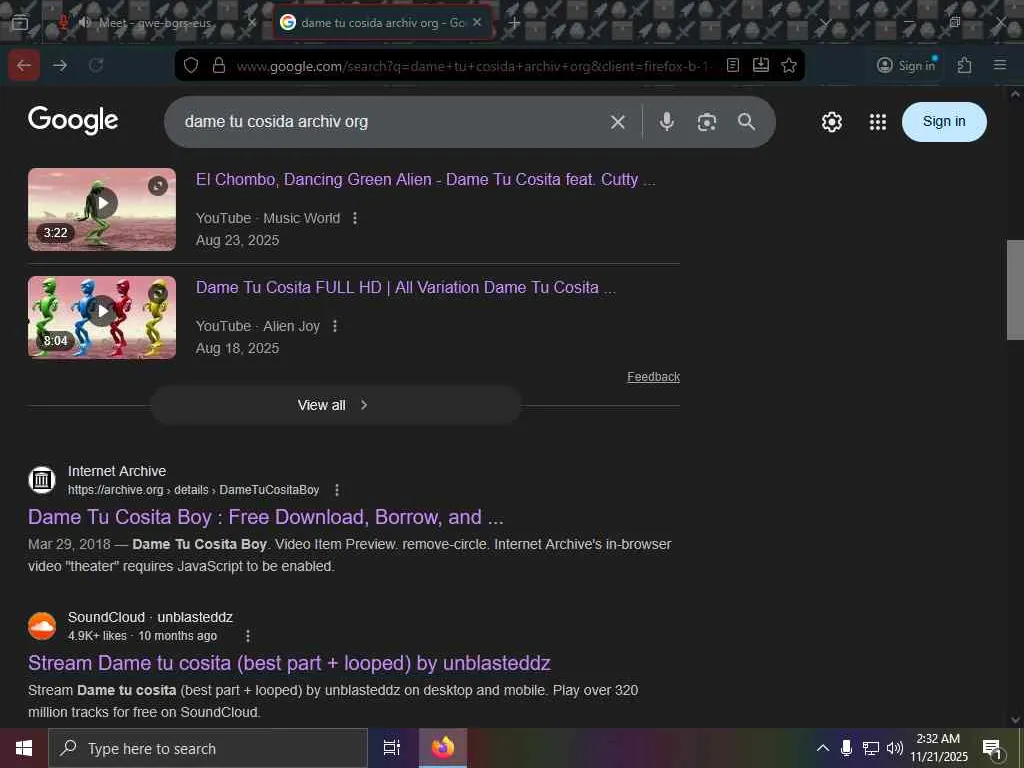Viewport: 1024px width, 768px height.
Task: Open more options for SoundCloud result
Action: click(x=247, y=636)
